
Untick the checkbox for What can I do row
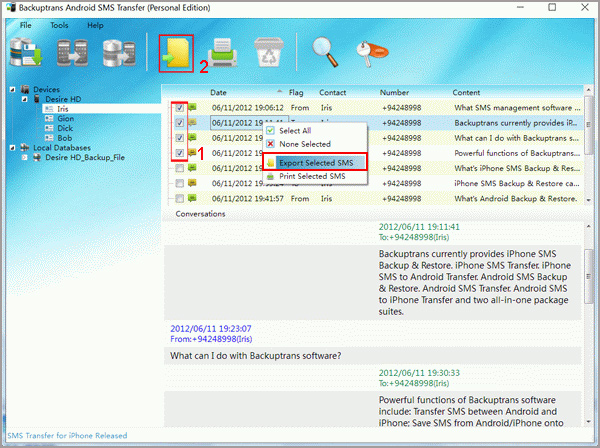coord(179,138)
